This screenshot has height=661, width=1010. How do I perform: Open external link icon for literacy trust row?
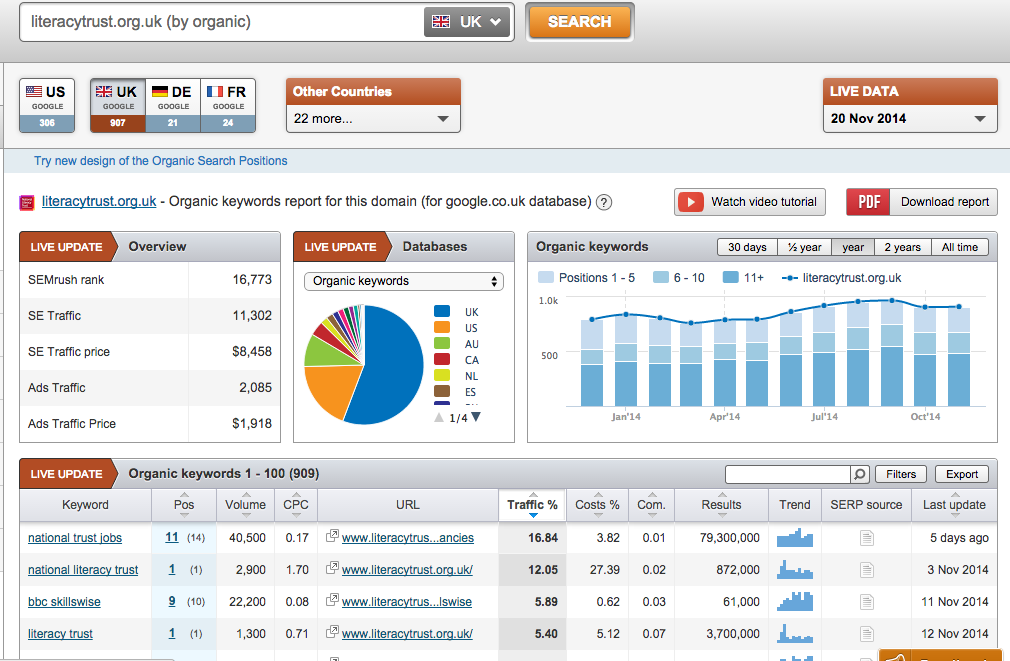[x=332, y=632]
